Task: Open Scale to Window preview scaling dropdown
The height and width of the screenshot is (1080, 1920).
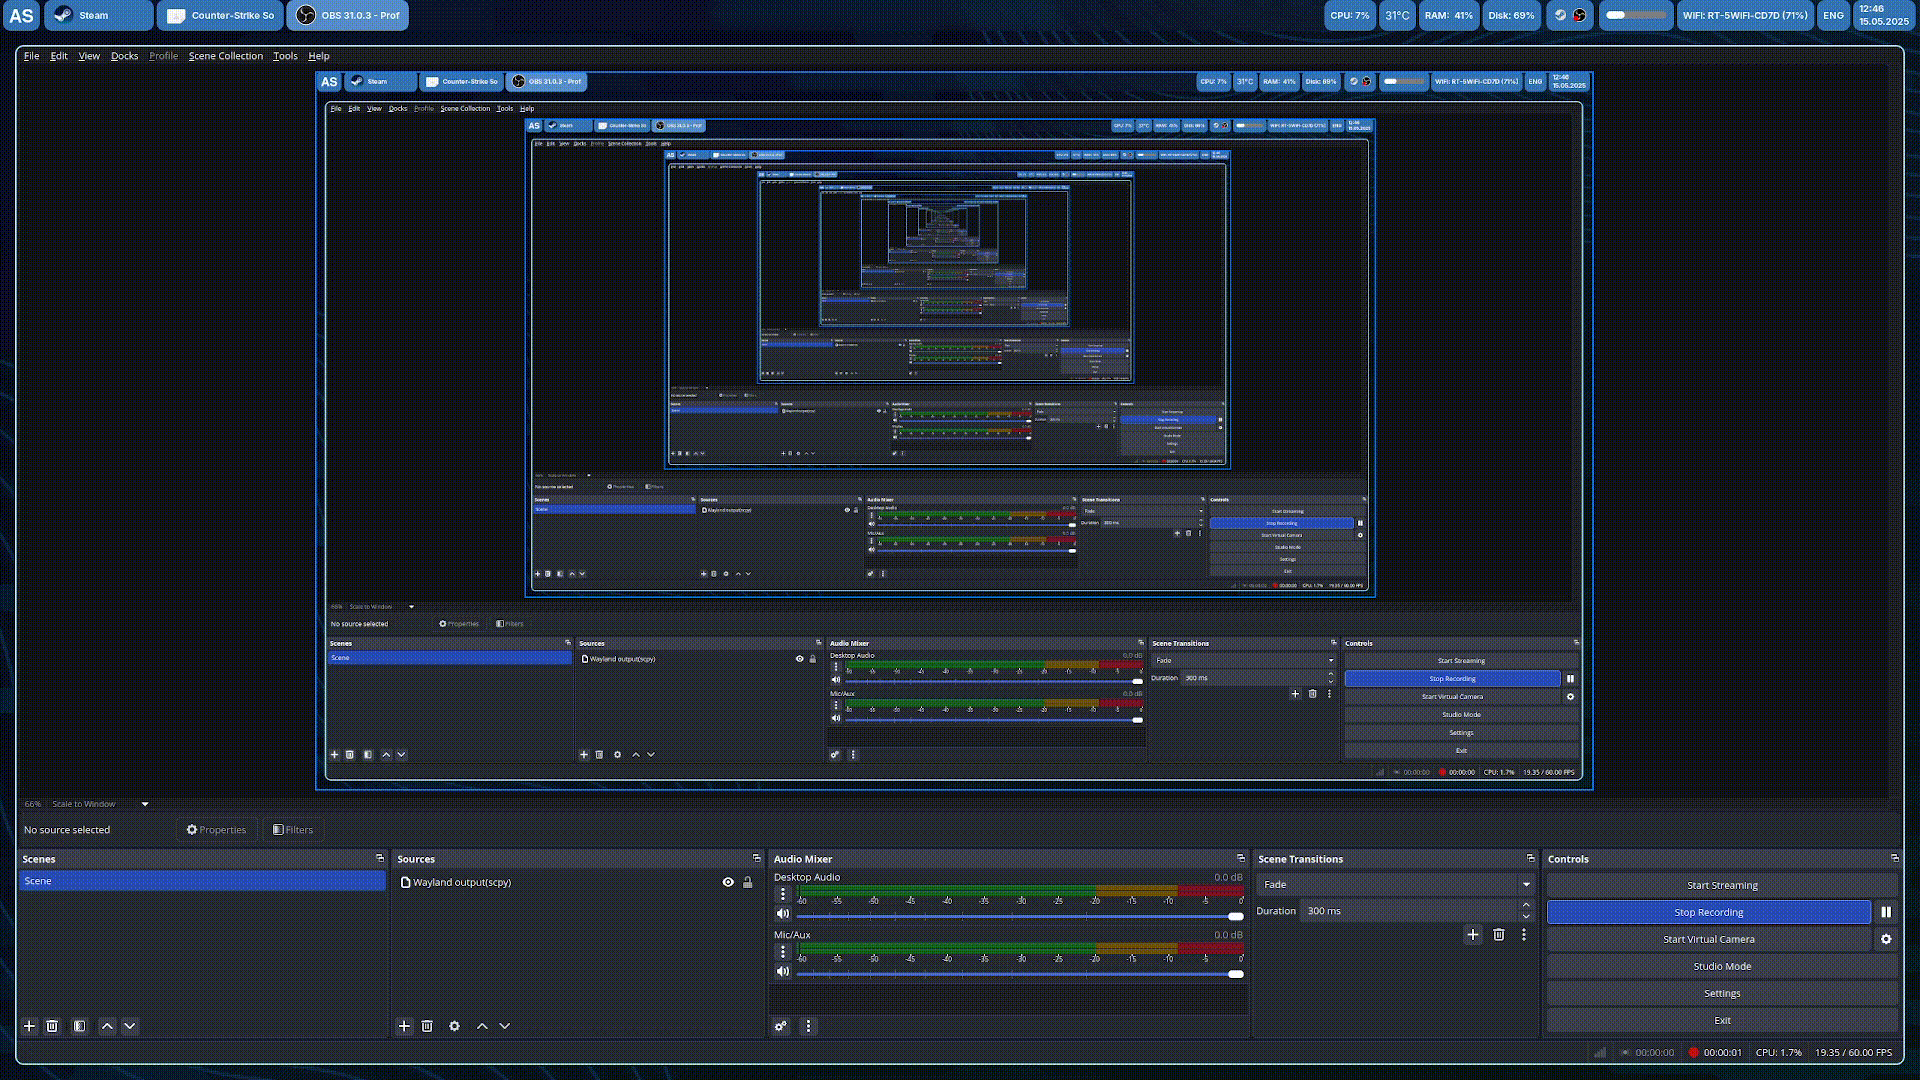Action: pos(100,804)
